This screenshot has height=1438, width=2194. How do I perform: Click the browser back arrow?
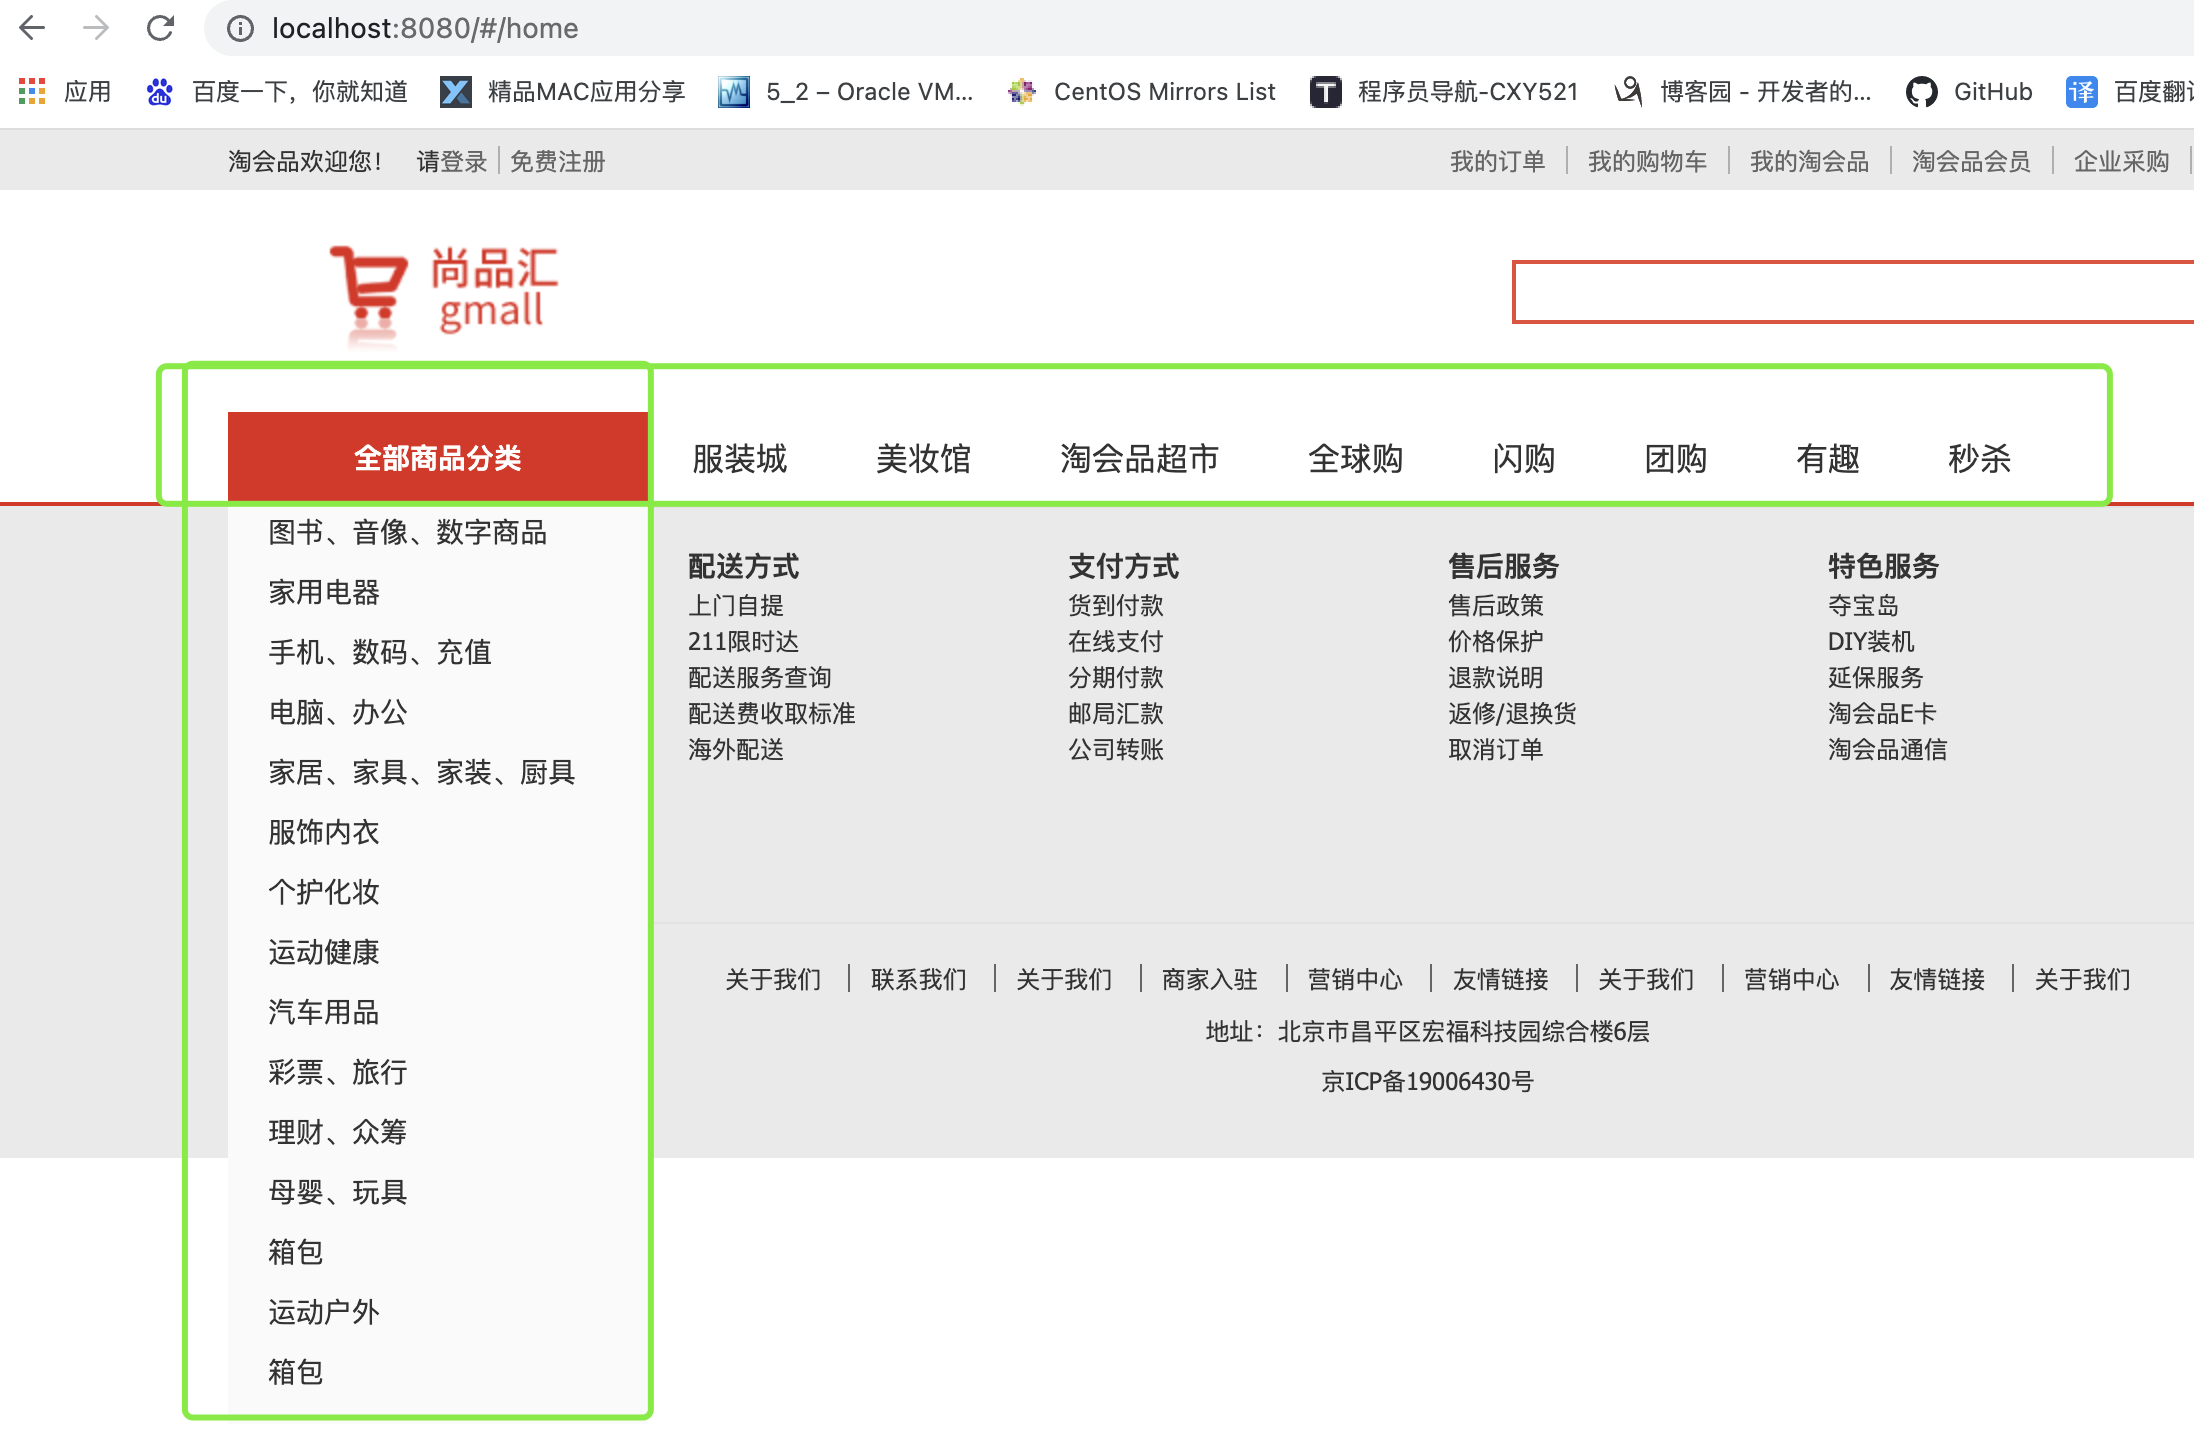click(32, 28)
